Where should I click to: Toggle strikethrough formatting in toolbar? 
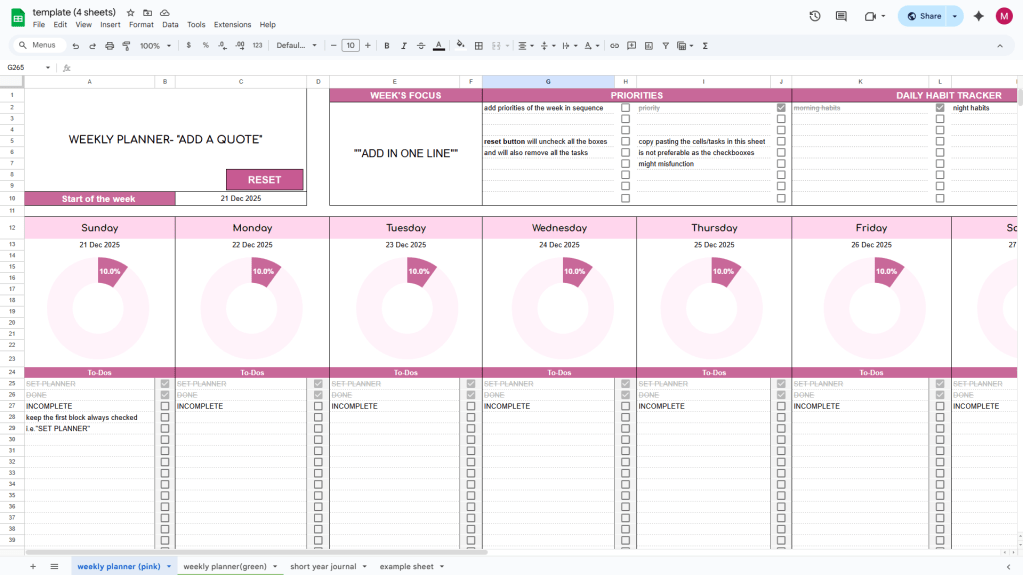(x=421, y=46)
